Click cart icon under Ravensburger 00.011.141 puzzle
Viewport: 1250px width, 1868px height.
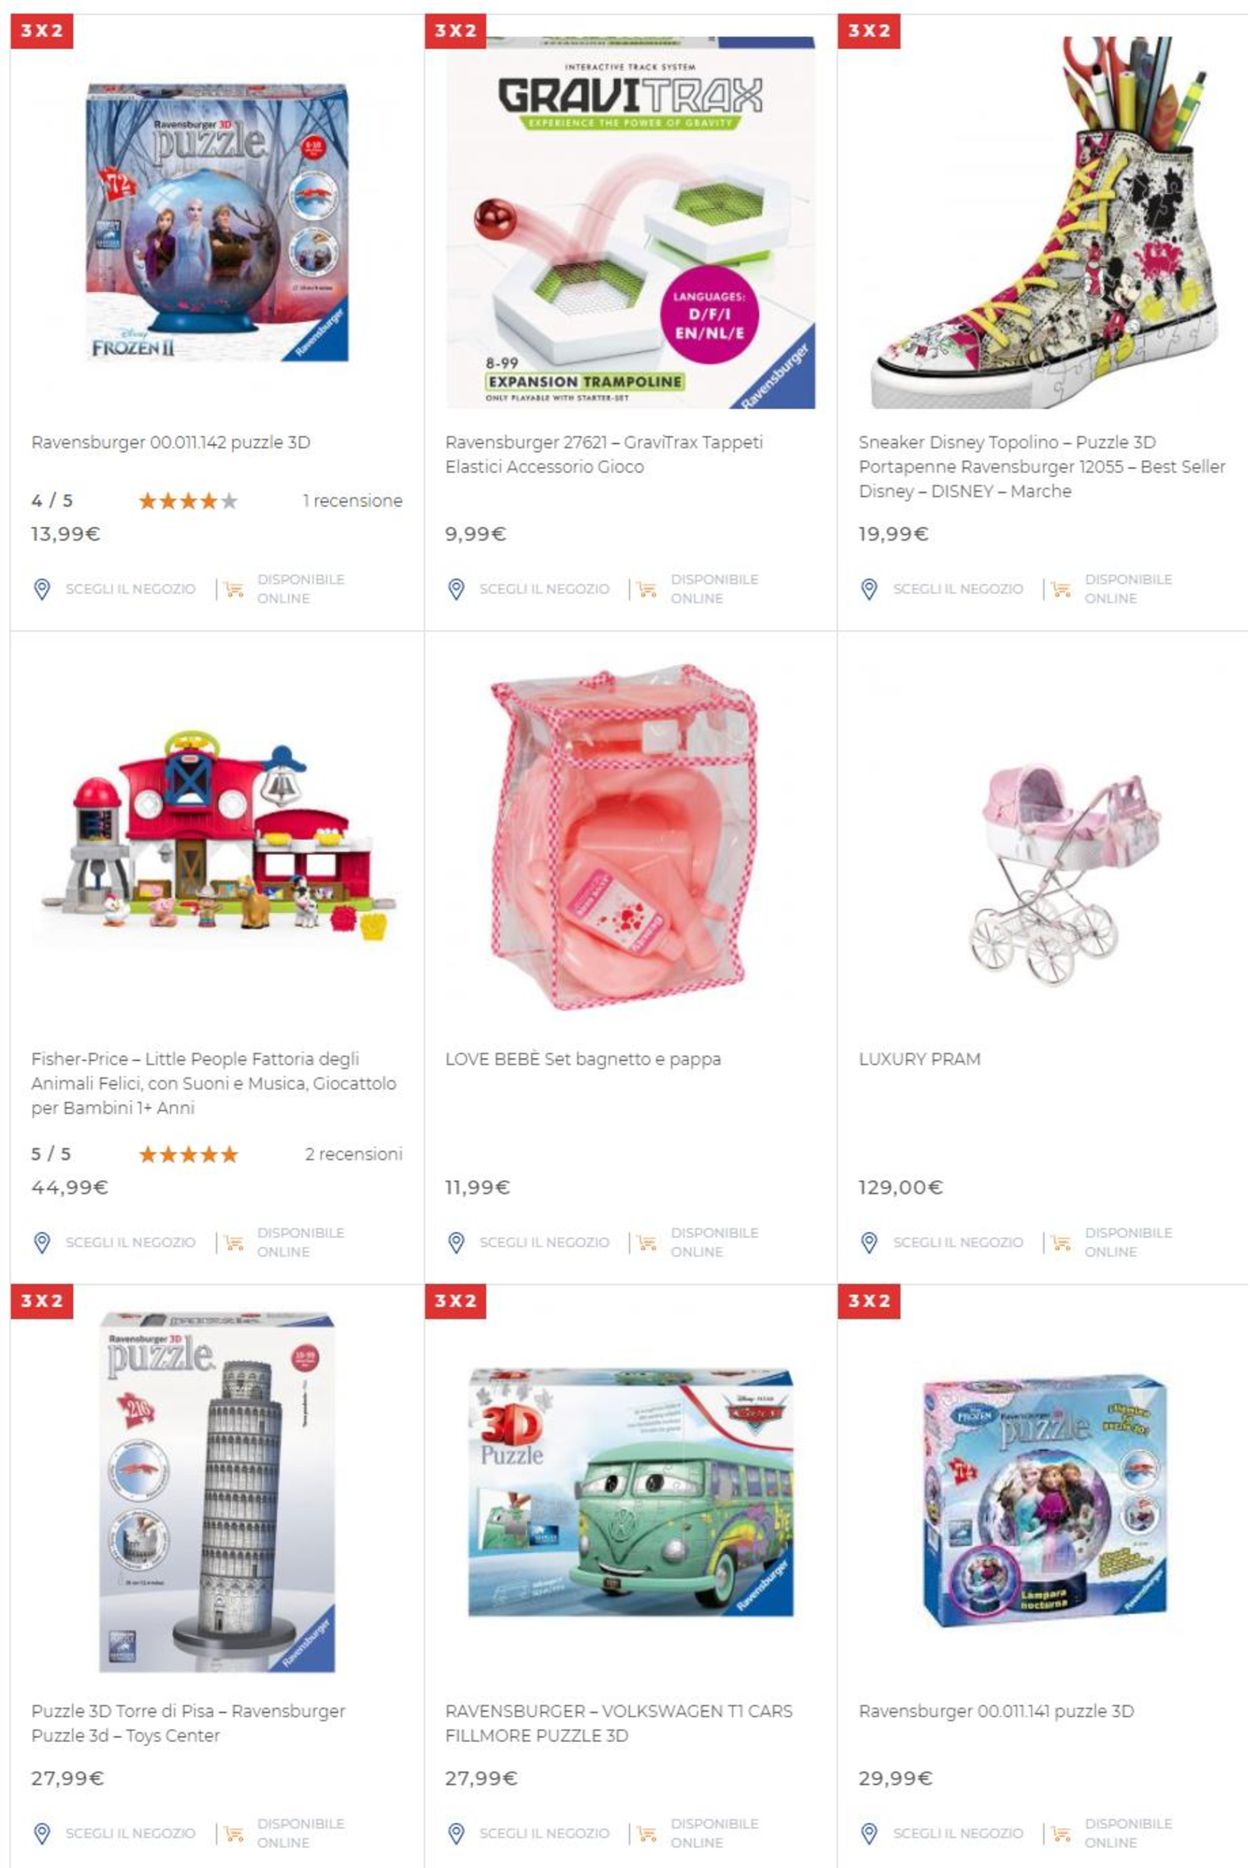1061,1834
